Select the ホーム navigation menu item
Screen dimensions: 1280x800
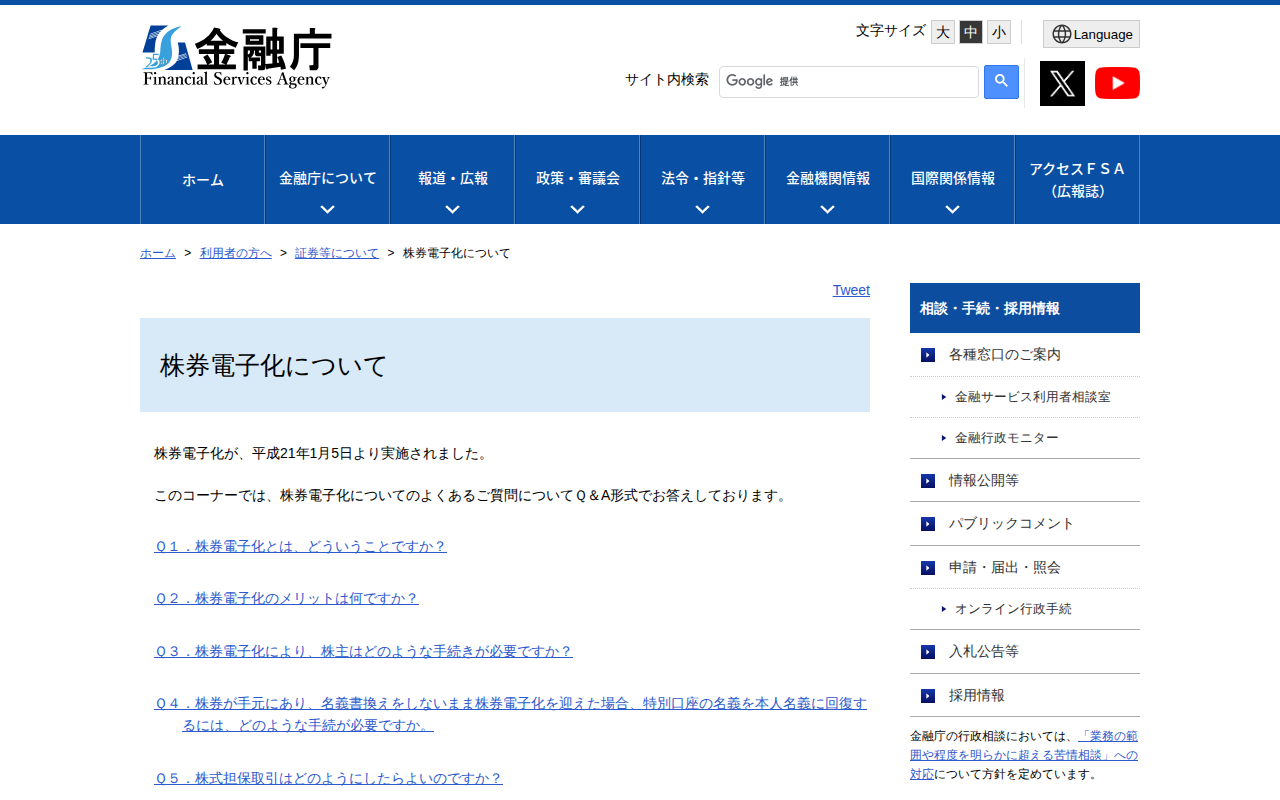pyautogui.click(x=202, y=179)
